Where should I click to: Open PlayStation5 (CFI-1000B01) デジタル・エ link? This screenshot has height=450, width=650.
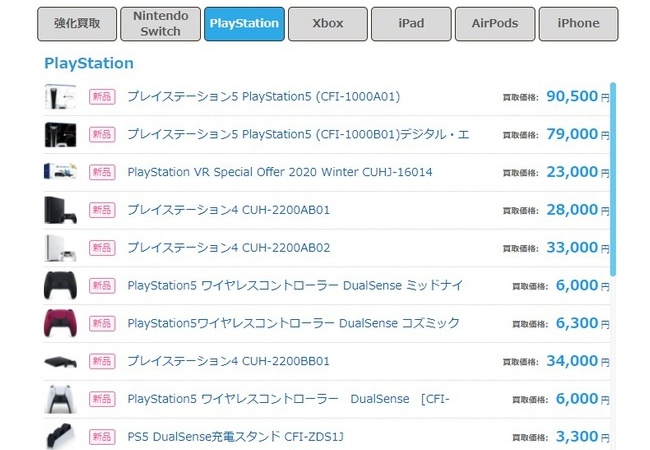298,135
